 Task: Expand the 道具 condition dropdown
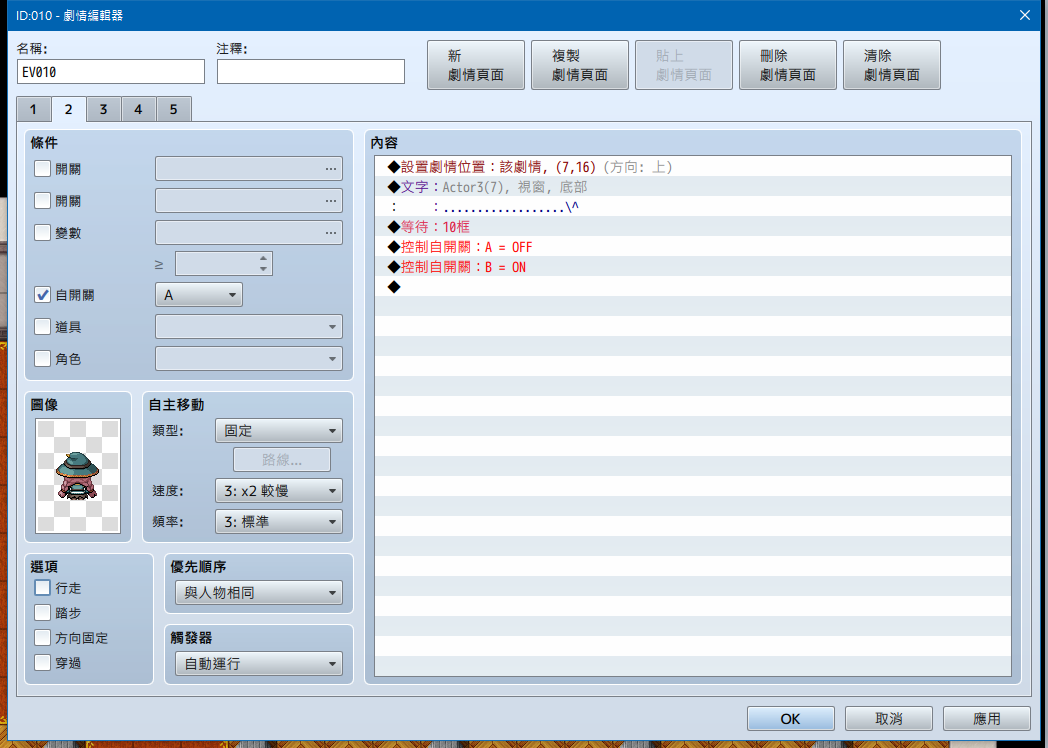click(x=249, y=327)
